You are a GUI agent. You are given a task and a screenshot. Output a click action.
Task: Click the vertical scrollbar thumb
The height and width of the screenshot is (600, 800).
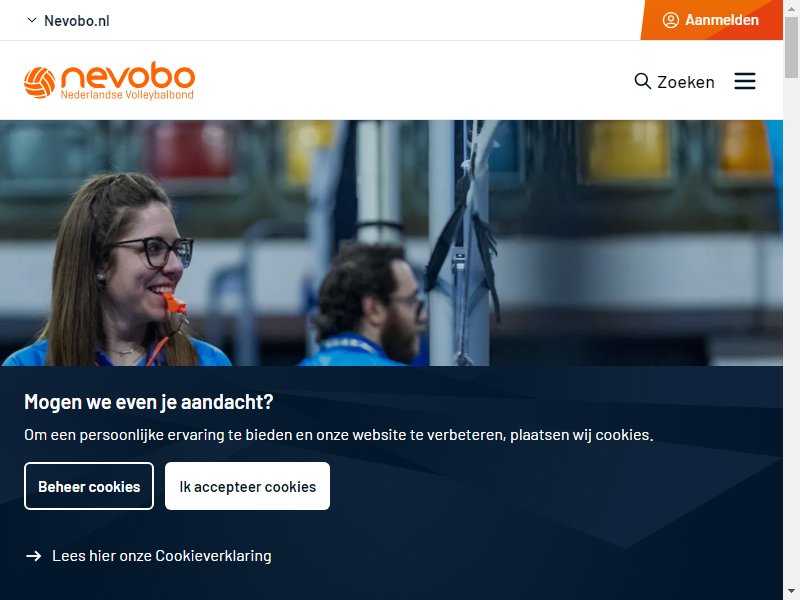pos(791,47)
